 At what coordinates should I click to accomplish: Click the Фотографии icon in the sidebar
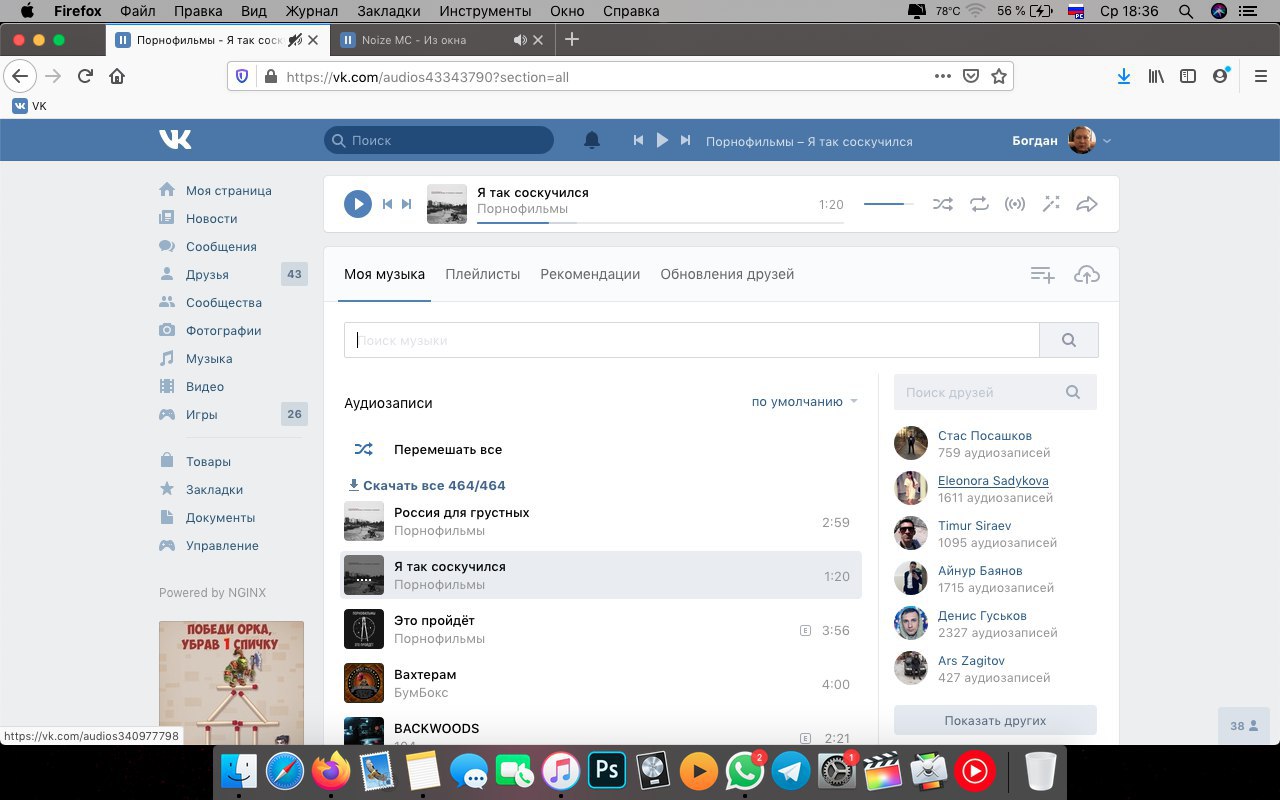[167, 330]
